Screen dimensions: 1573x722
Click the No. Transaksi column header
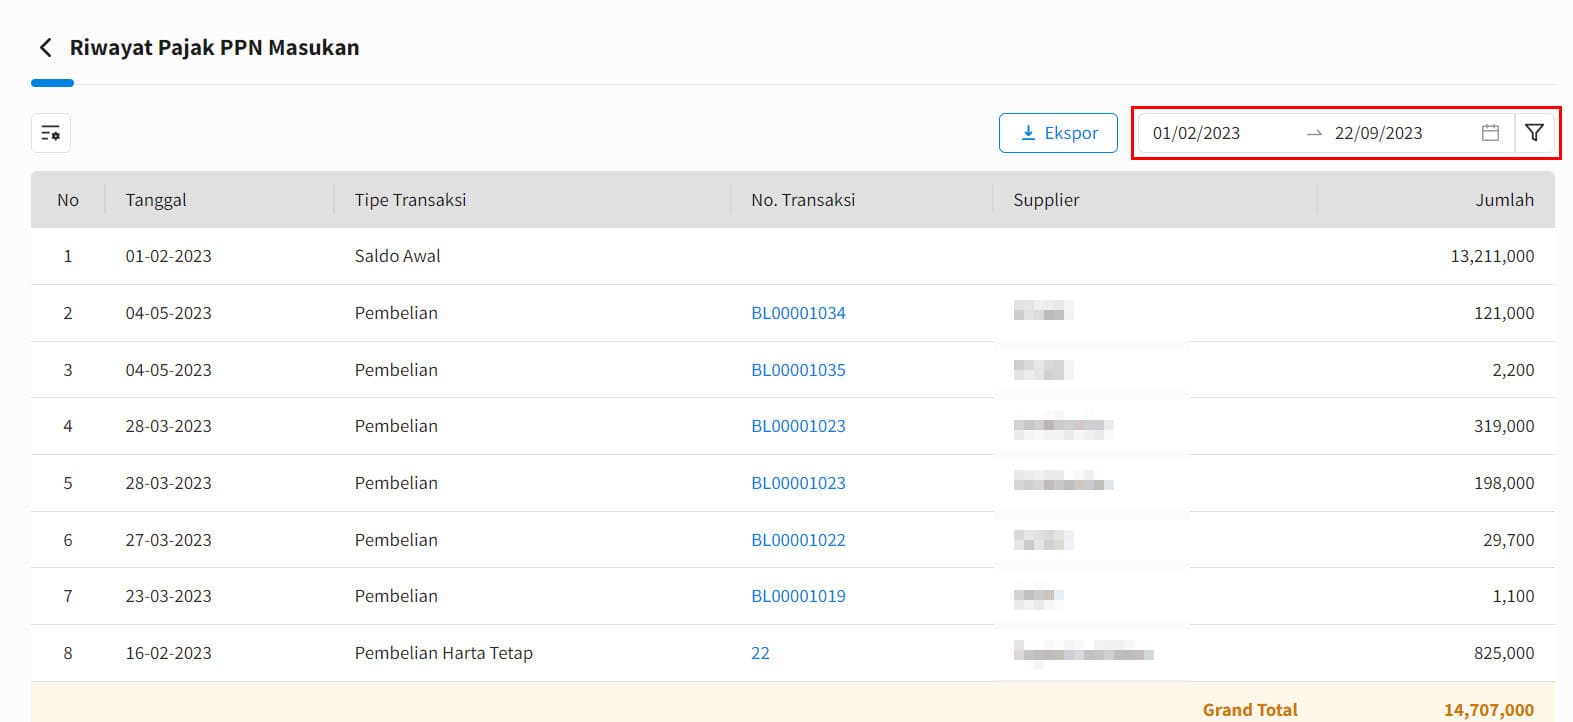click(803, 200)
